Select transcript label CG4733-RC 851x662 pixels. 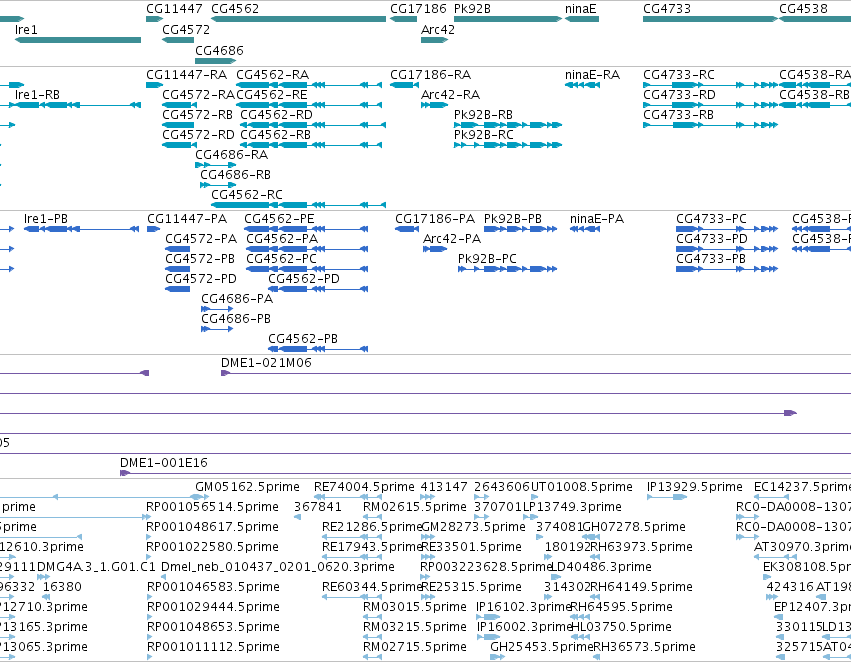coord(678,74)
